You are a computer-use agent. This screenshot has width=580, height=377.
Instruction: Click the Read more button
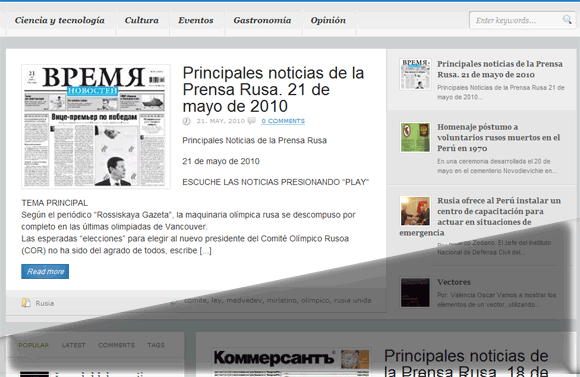(x=45, y=271)
